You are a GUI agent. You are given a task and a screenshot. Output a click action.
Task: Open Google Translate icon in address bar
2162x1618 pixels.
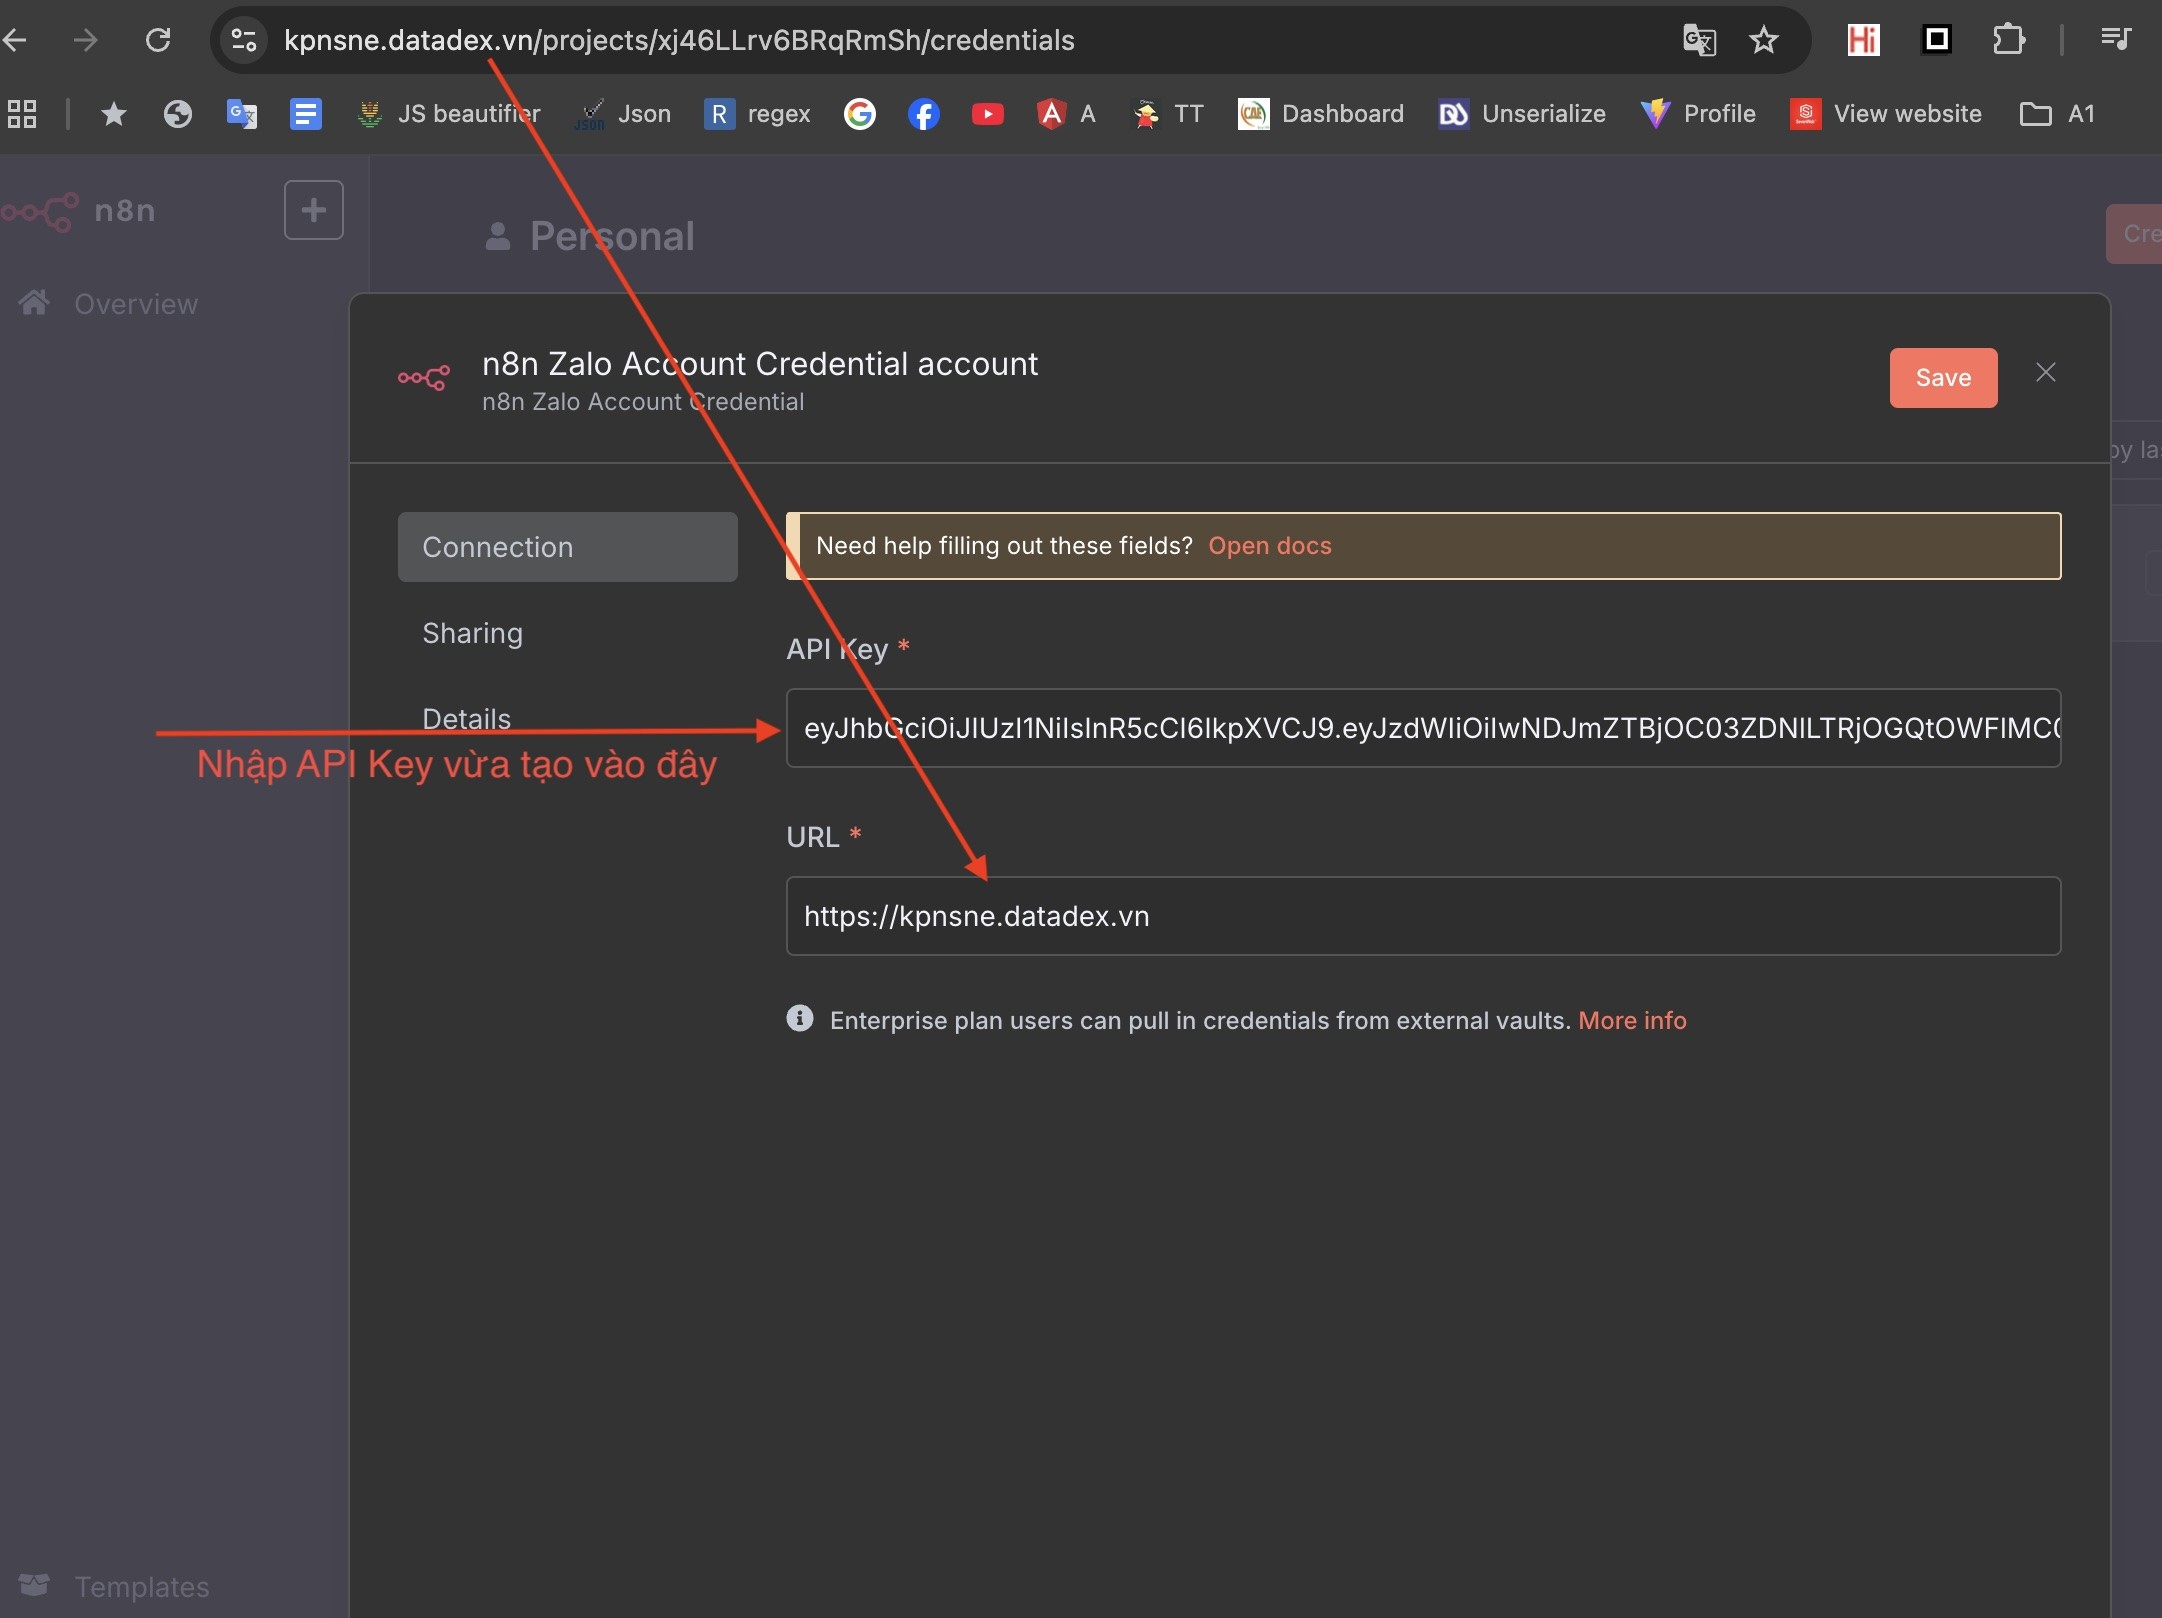(x=1699, y=40)
